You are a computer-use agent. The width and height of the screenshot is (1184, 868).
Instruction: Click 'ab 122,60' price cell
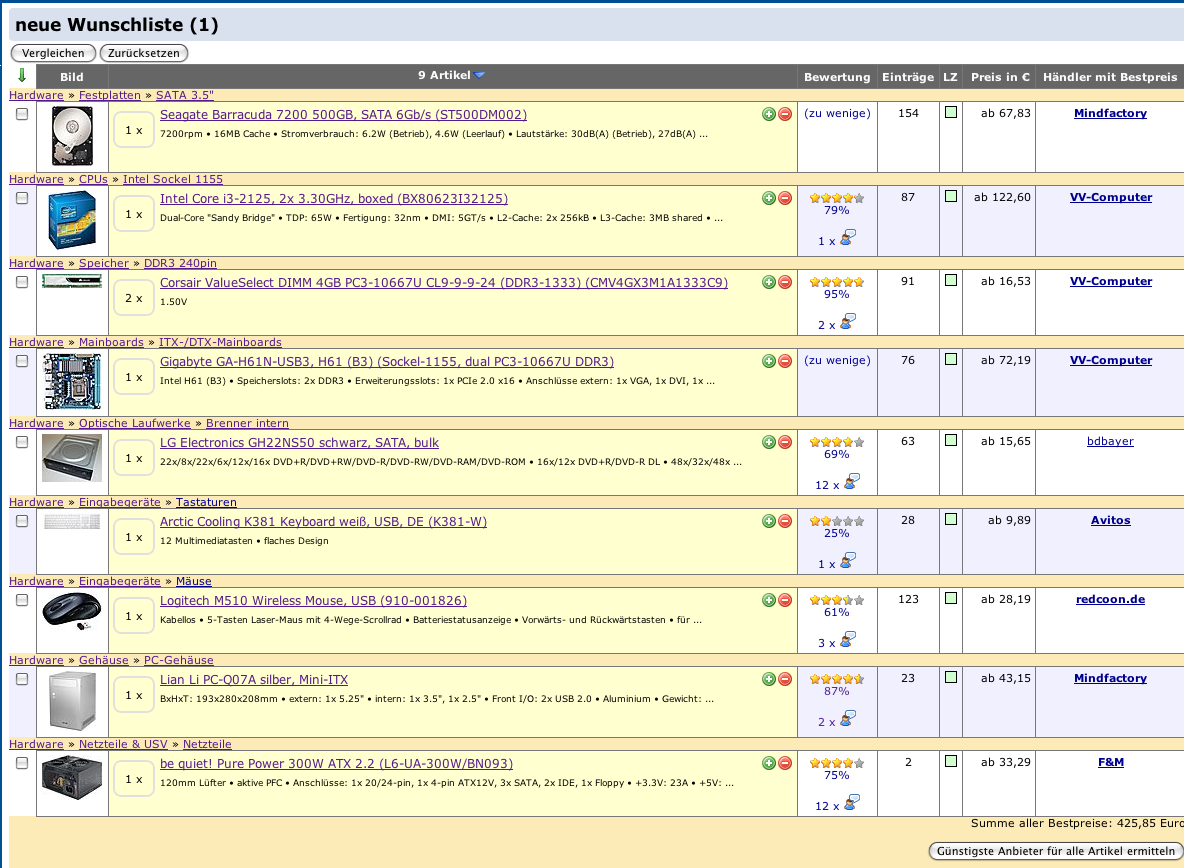tap(1001, 197)
